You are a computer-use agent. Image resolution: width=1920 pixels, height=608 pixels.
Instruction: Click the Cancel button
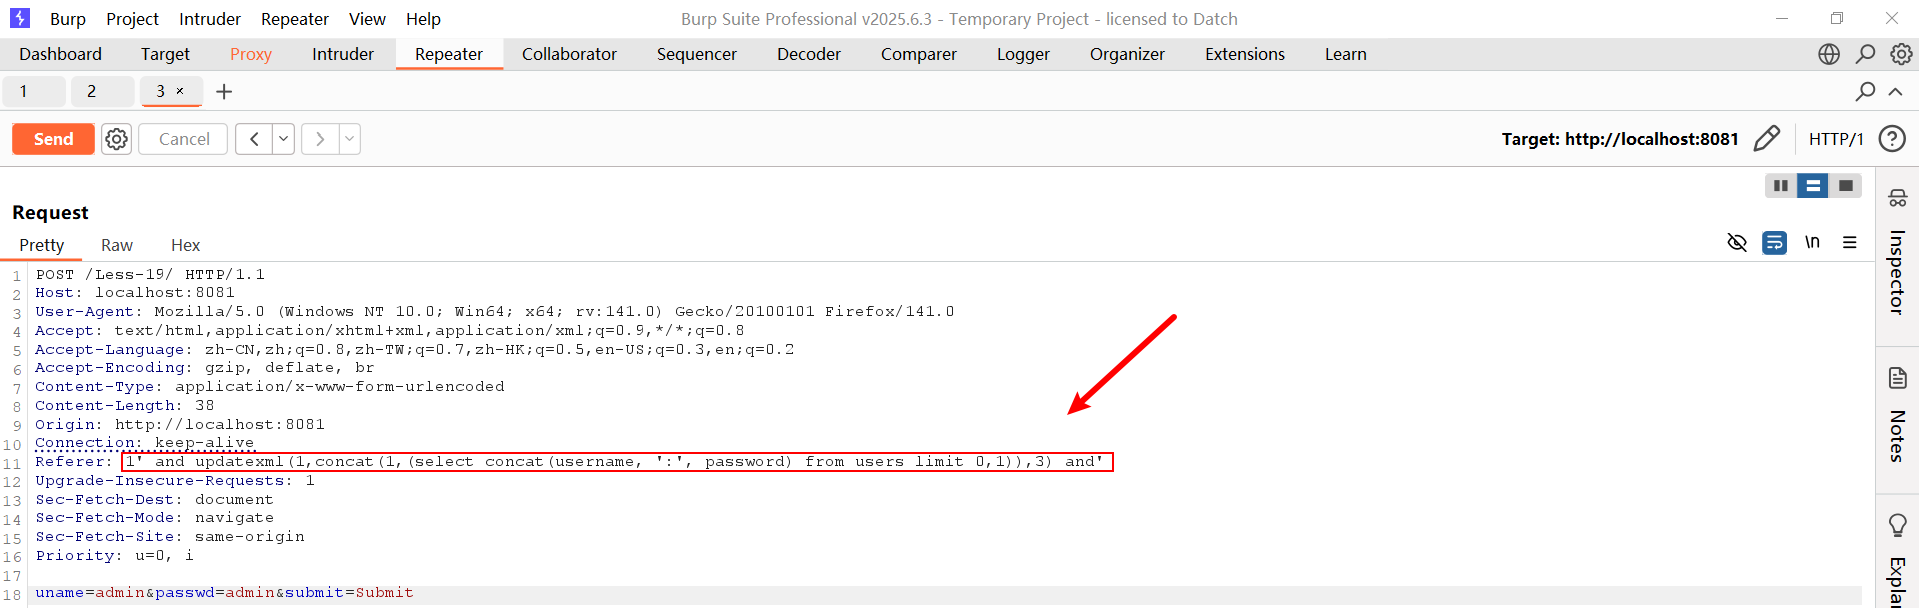point(184,139)
